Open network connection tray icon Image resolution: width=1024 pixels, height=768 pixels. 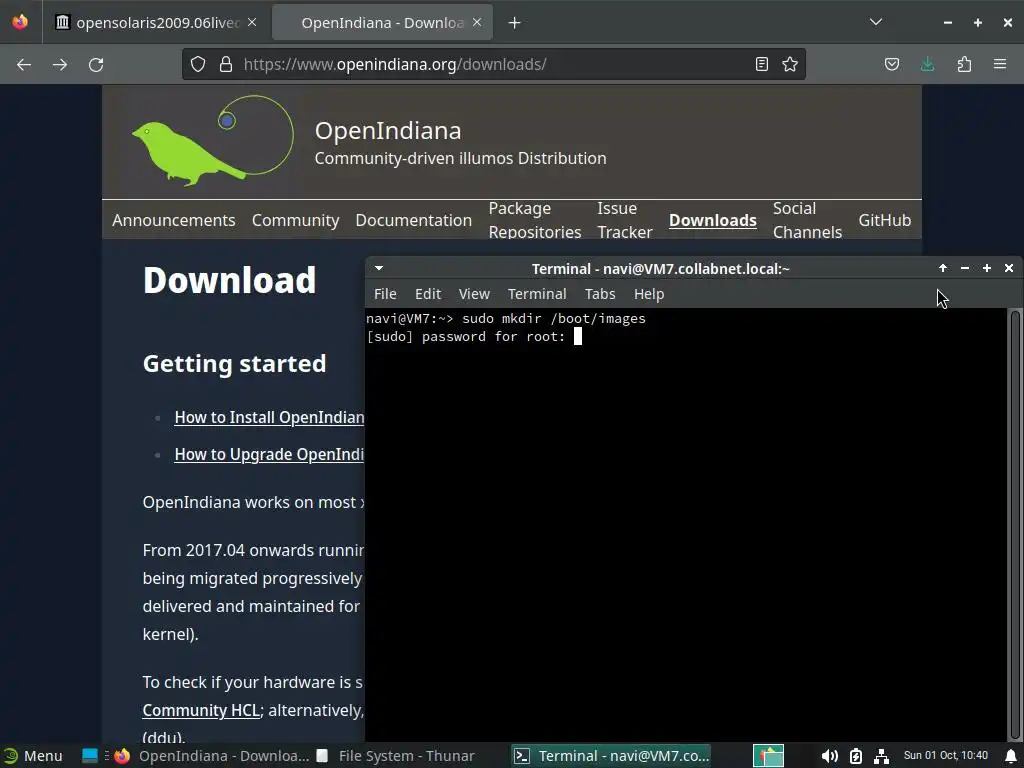point(881,756)
